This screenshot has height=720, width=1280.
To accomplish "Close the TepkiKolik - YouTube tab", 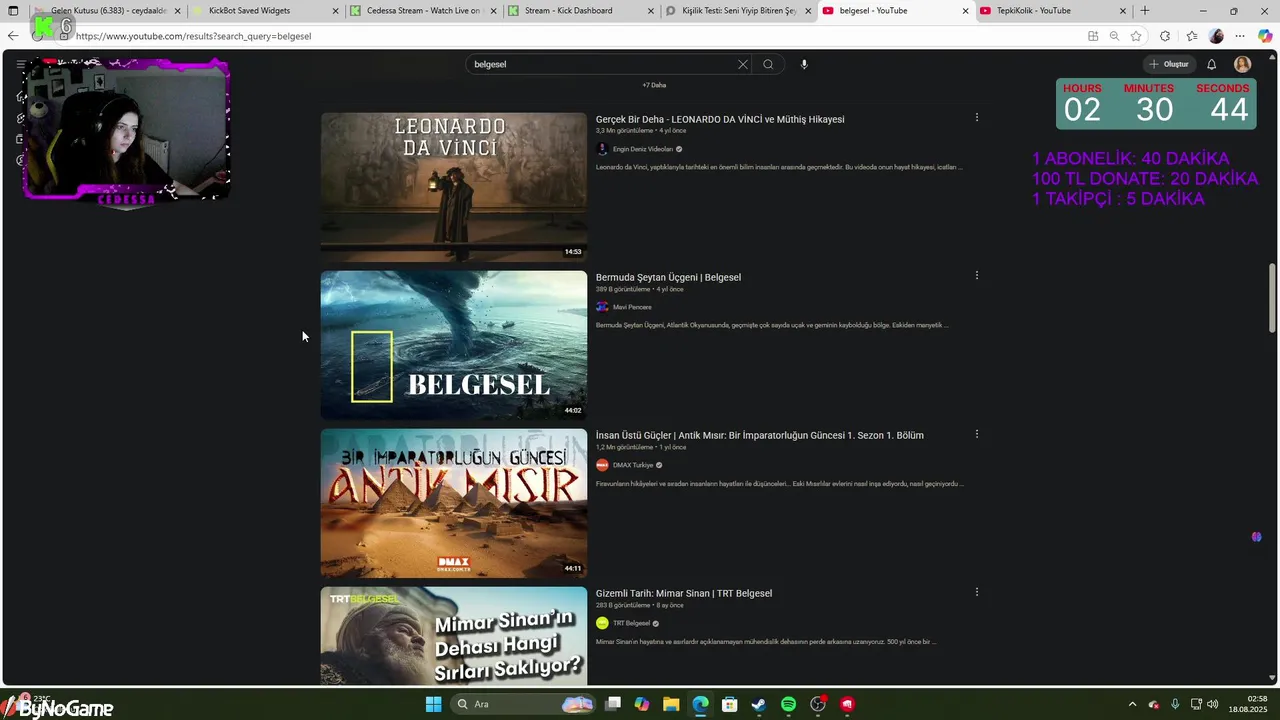I will pyautogui.click(x=1123, y=11).
